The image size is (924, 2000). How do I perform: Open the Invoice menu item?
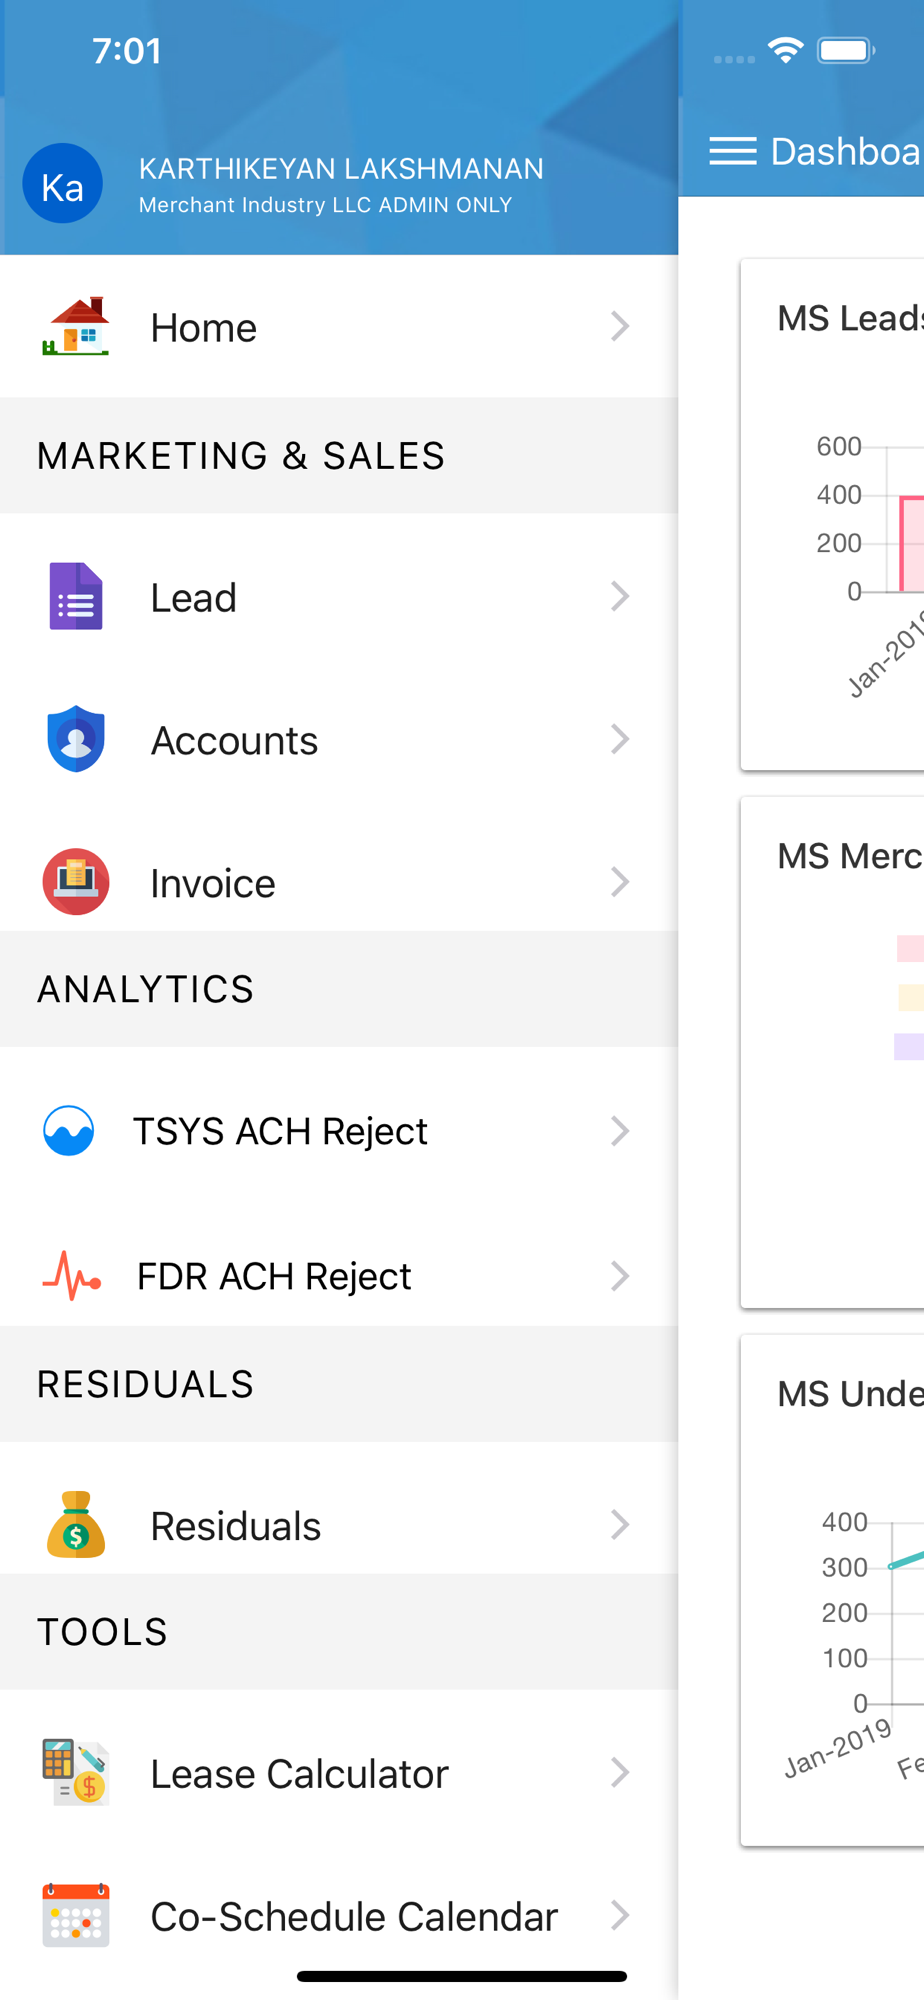click(213, 884)
